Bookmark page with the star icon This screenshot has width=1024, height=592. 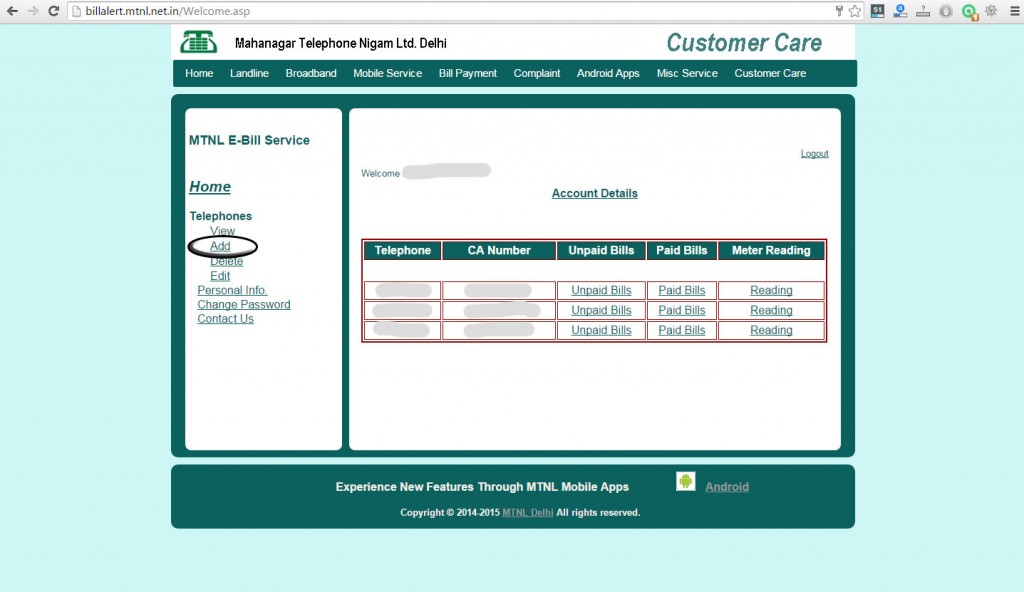tap(855, 11)
